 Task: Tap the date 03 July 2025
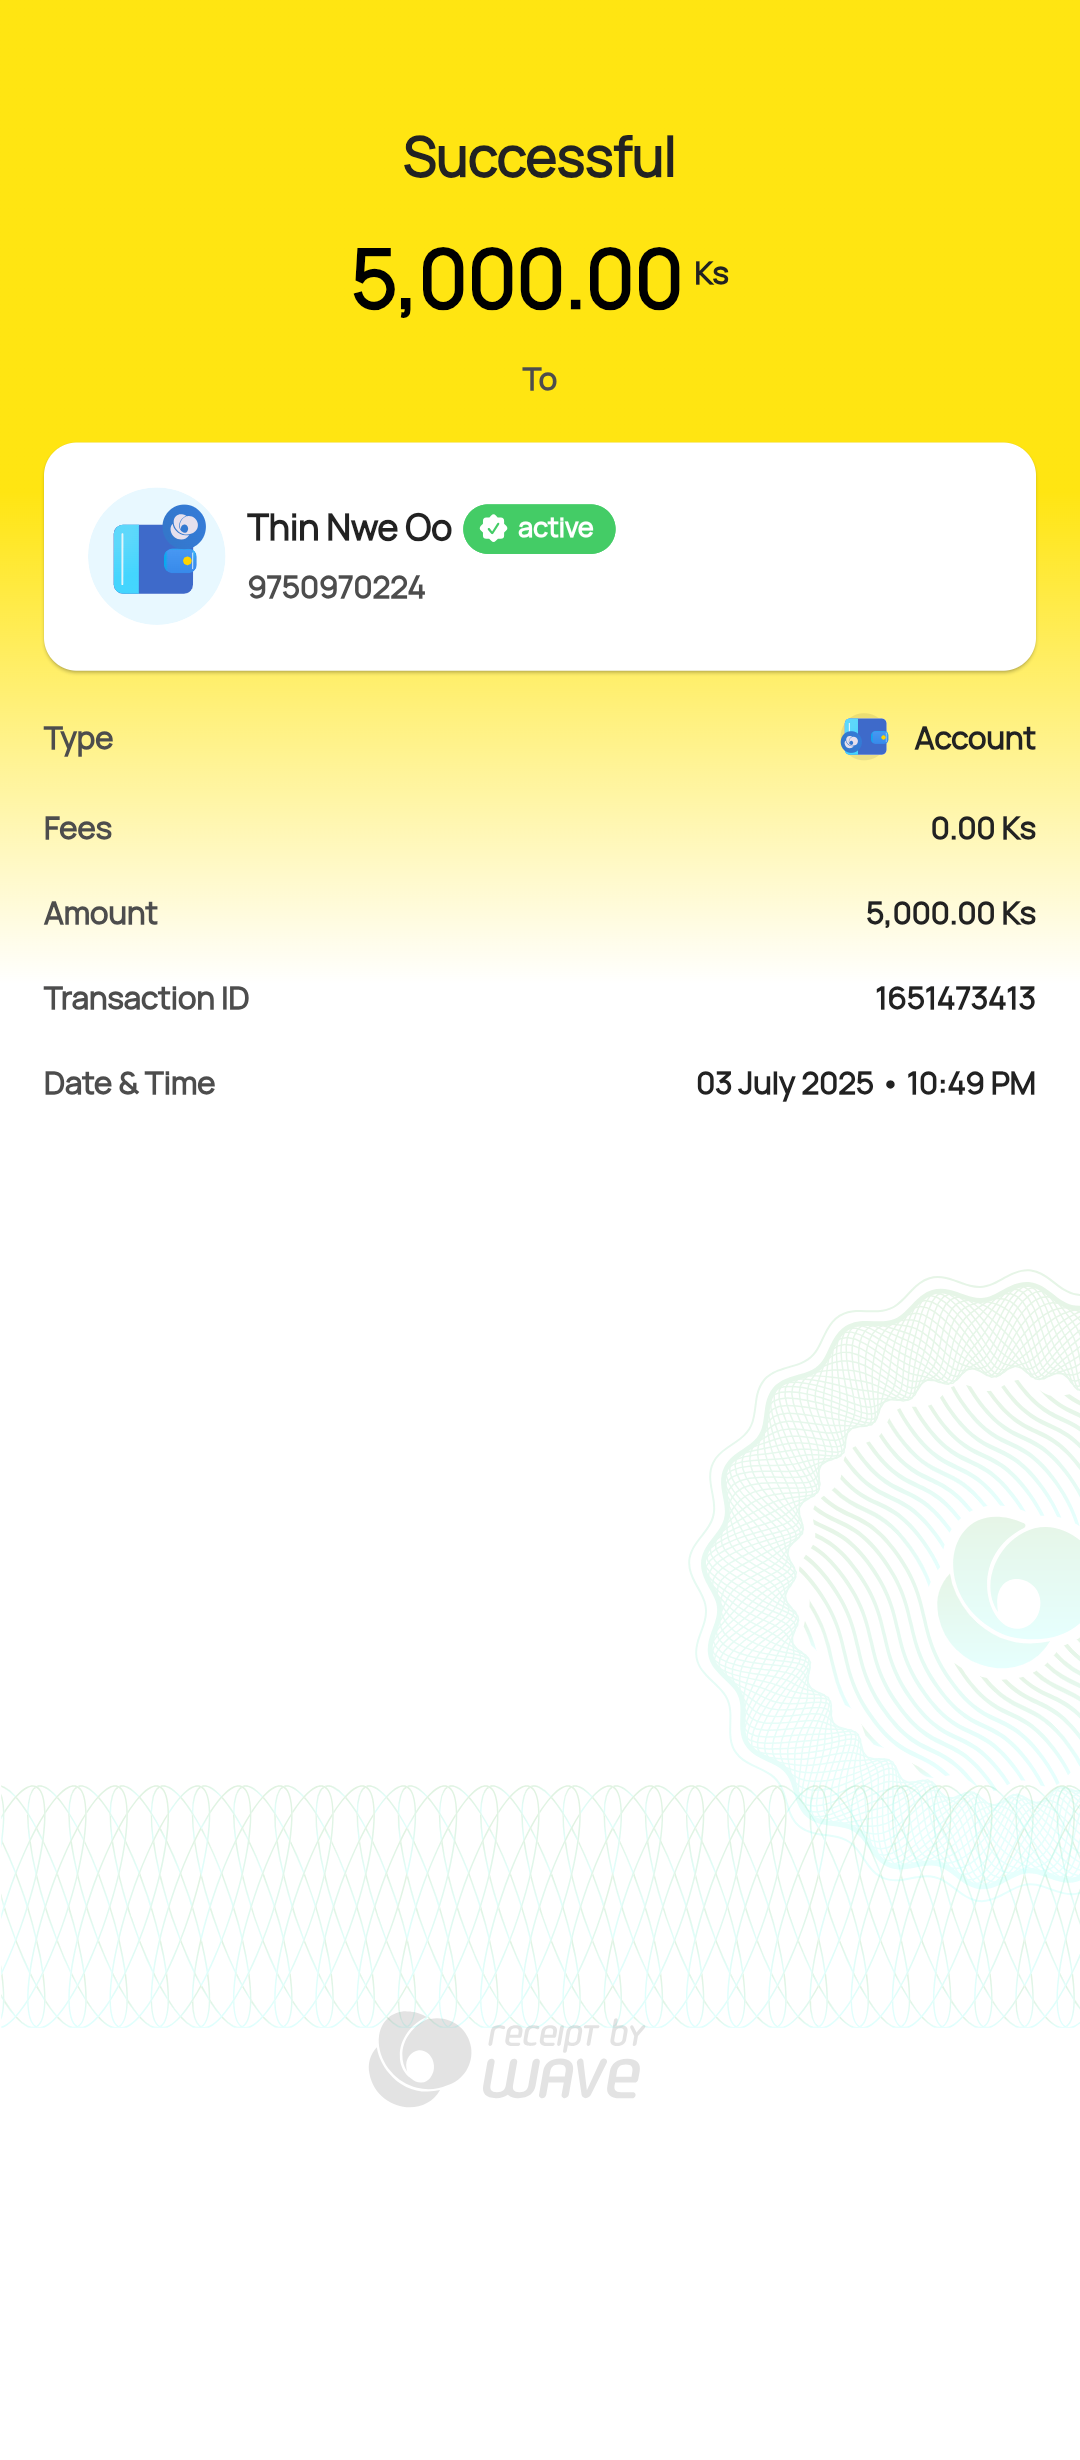[x=785, y=1083]
